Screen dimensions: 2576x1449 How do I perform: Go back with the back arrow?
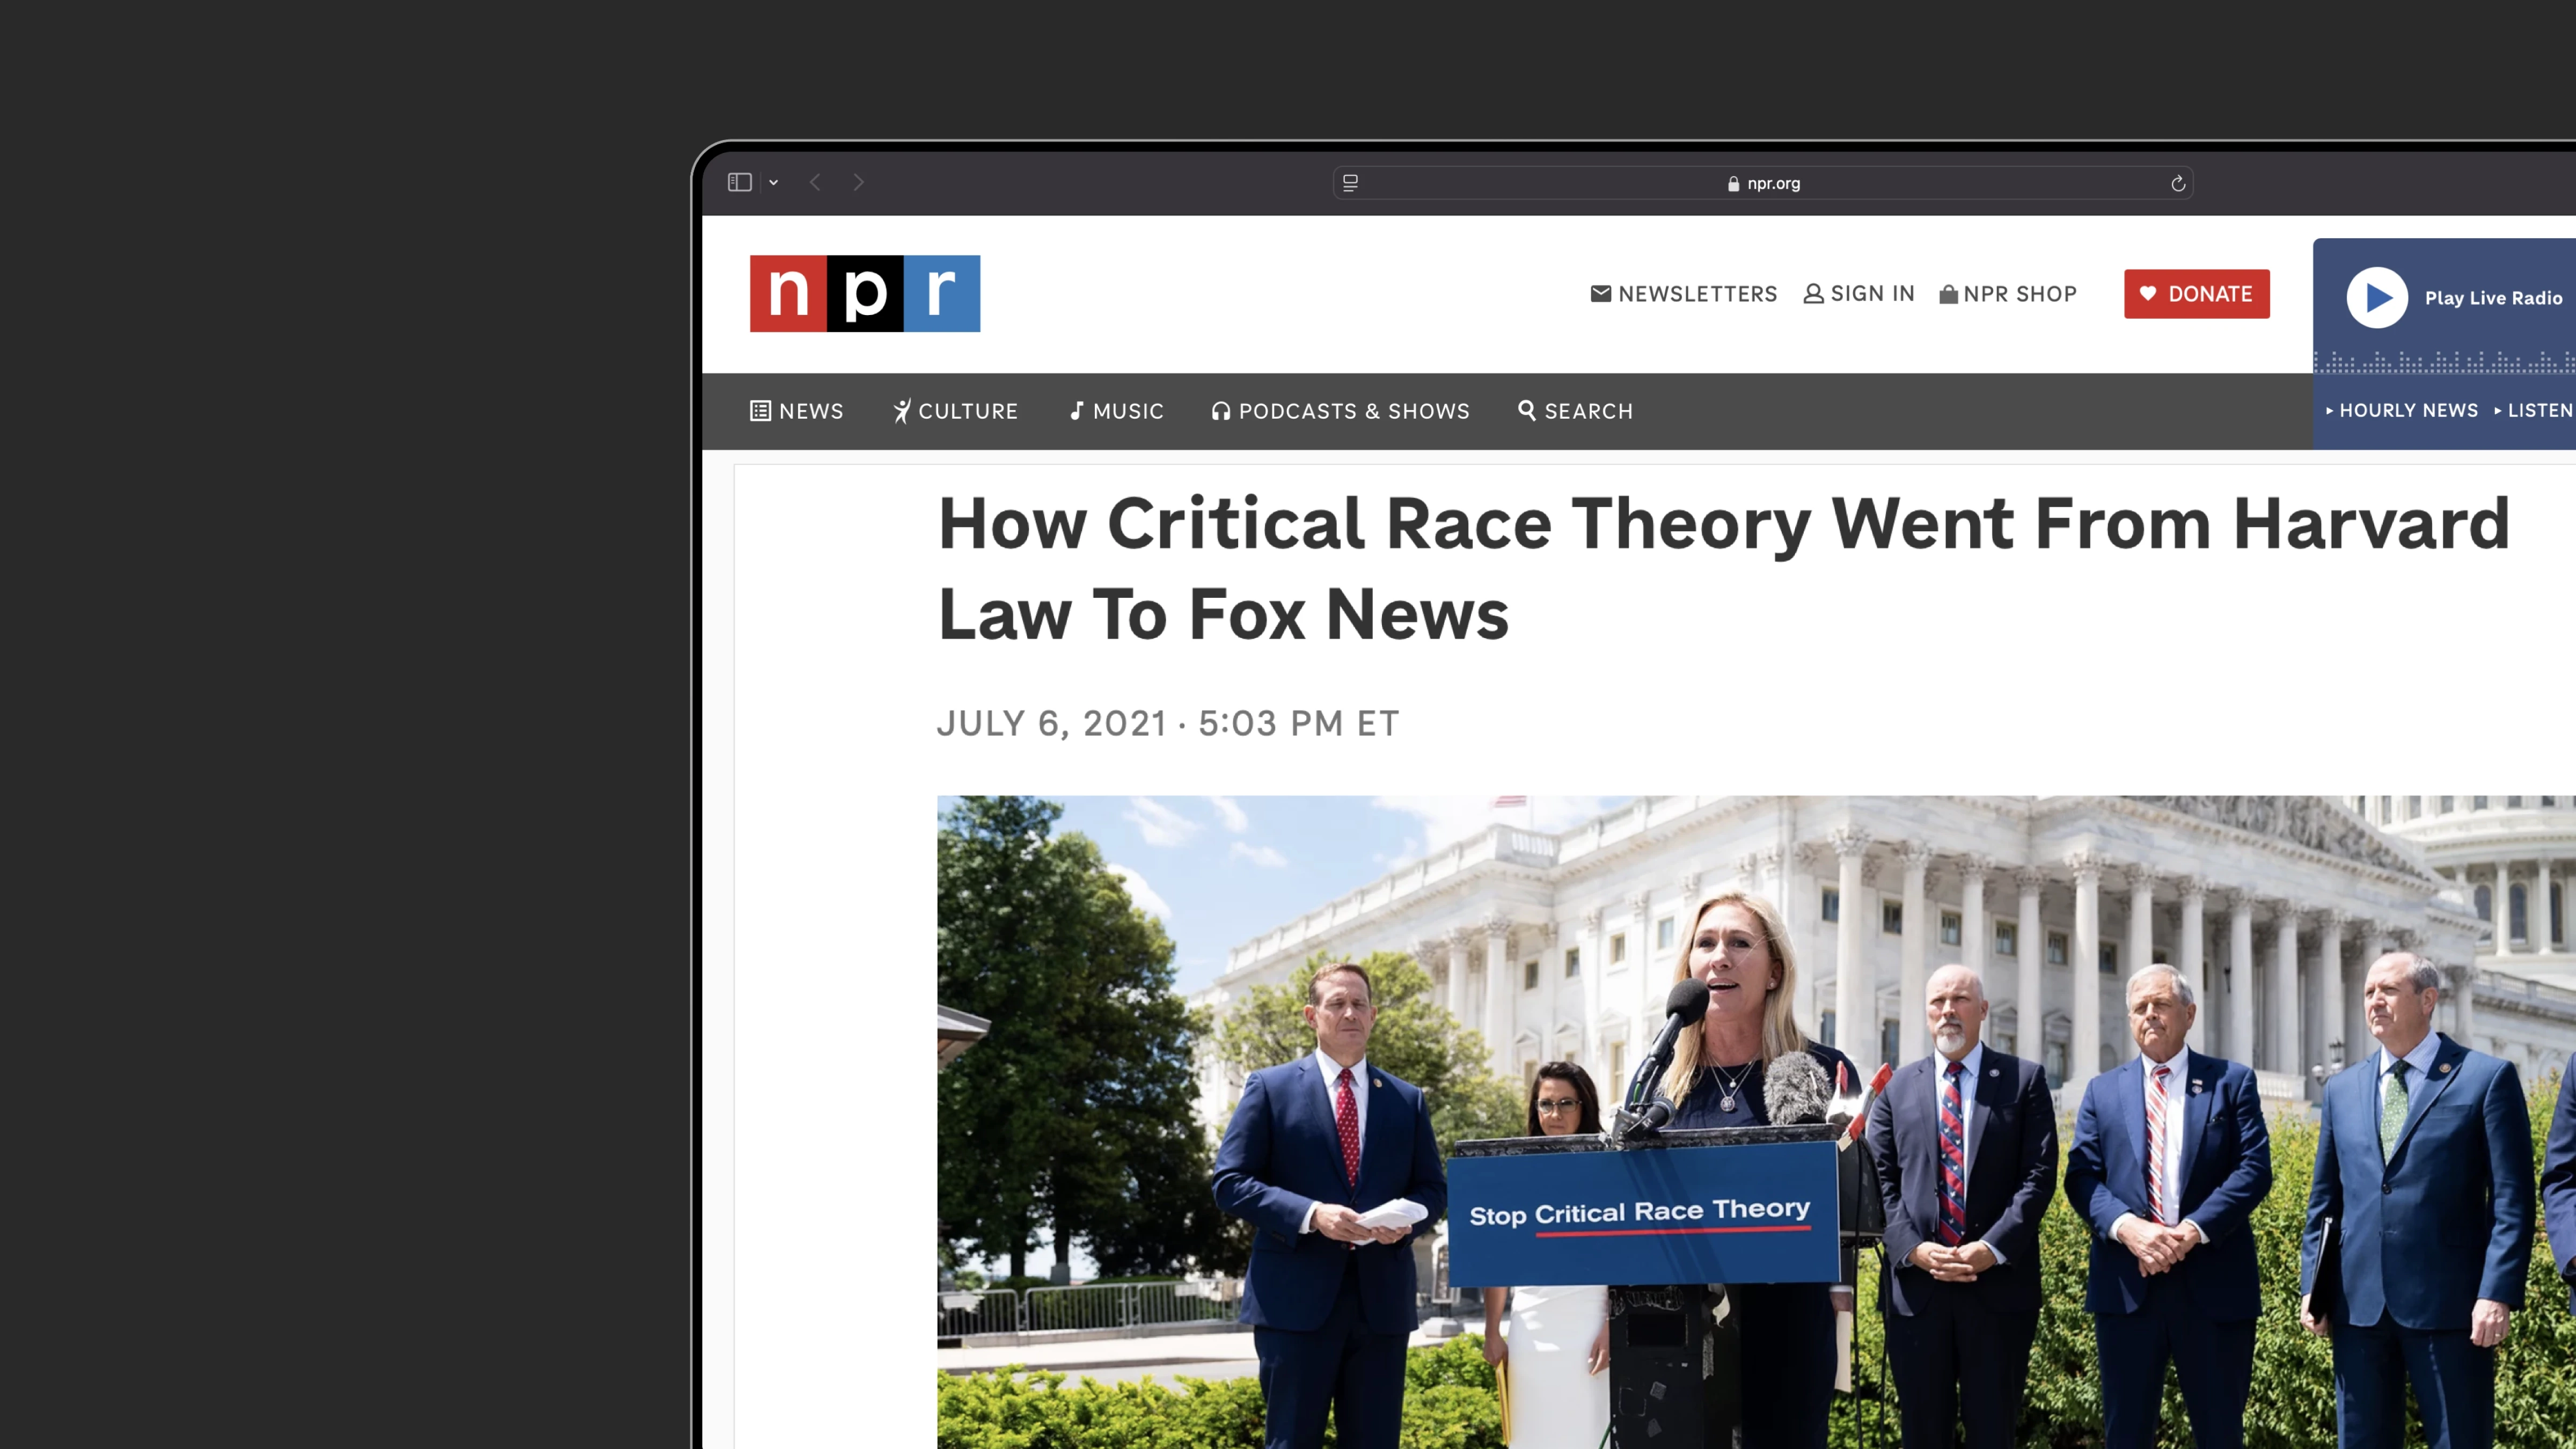point(815,182)
